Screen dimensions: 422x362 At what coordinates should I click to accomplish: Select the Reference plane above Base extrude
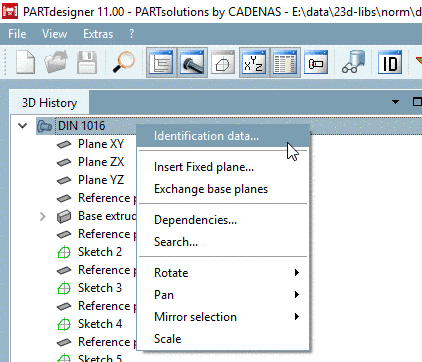(x=107, y=198)
